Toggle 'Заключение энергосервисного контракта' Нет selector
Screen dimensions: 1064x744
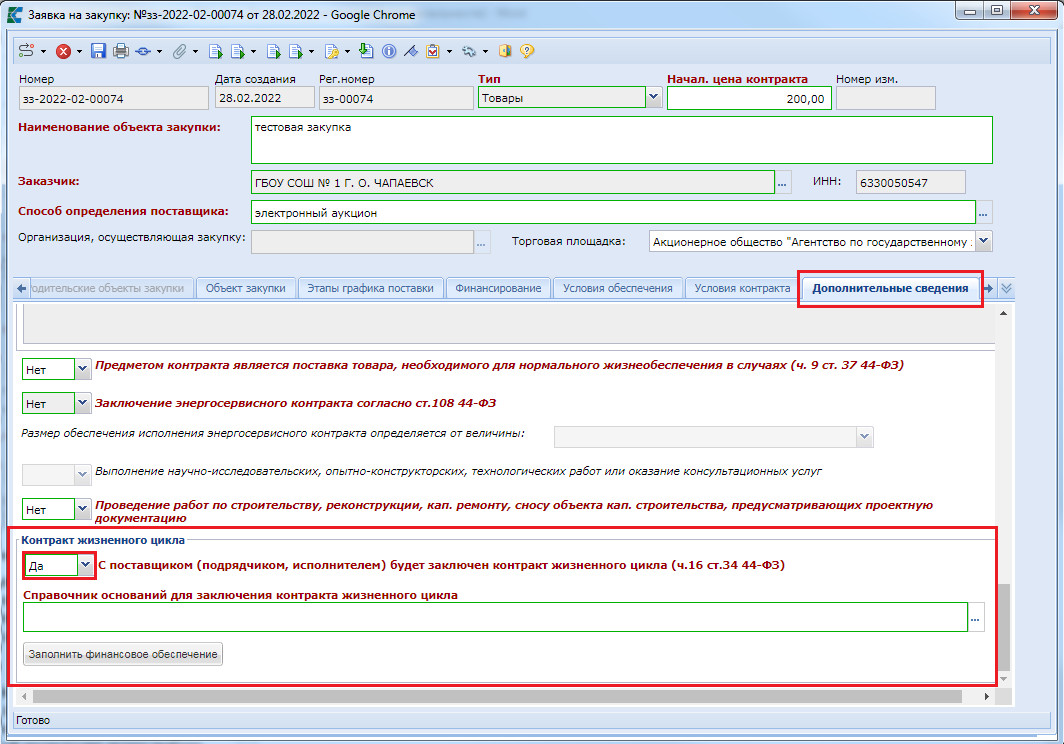tap(84, 404)
